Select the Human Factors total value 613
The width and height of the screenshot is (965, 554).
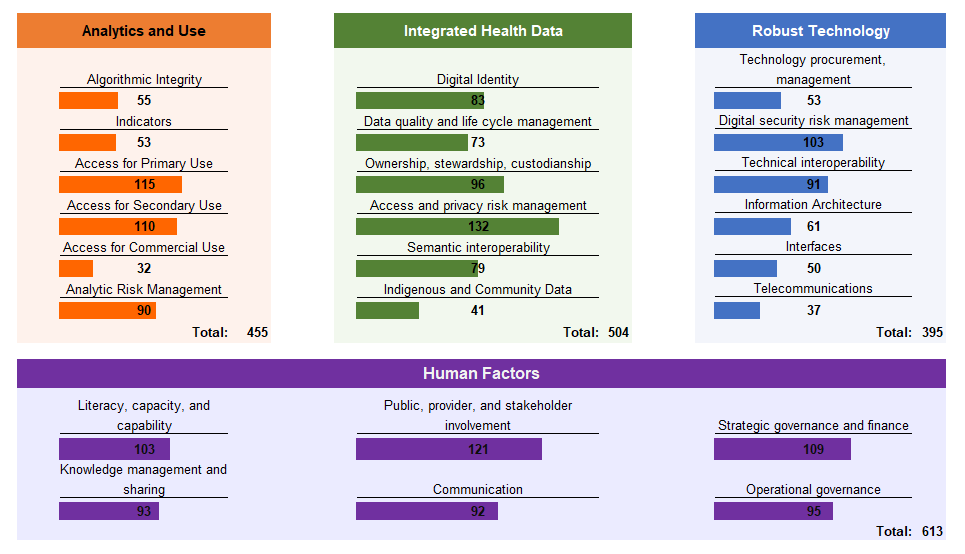[x=933, y=532]
